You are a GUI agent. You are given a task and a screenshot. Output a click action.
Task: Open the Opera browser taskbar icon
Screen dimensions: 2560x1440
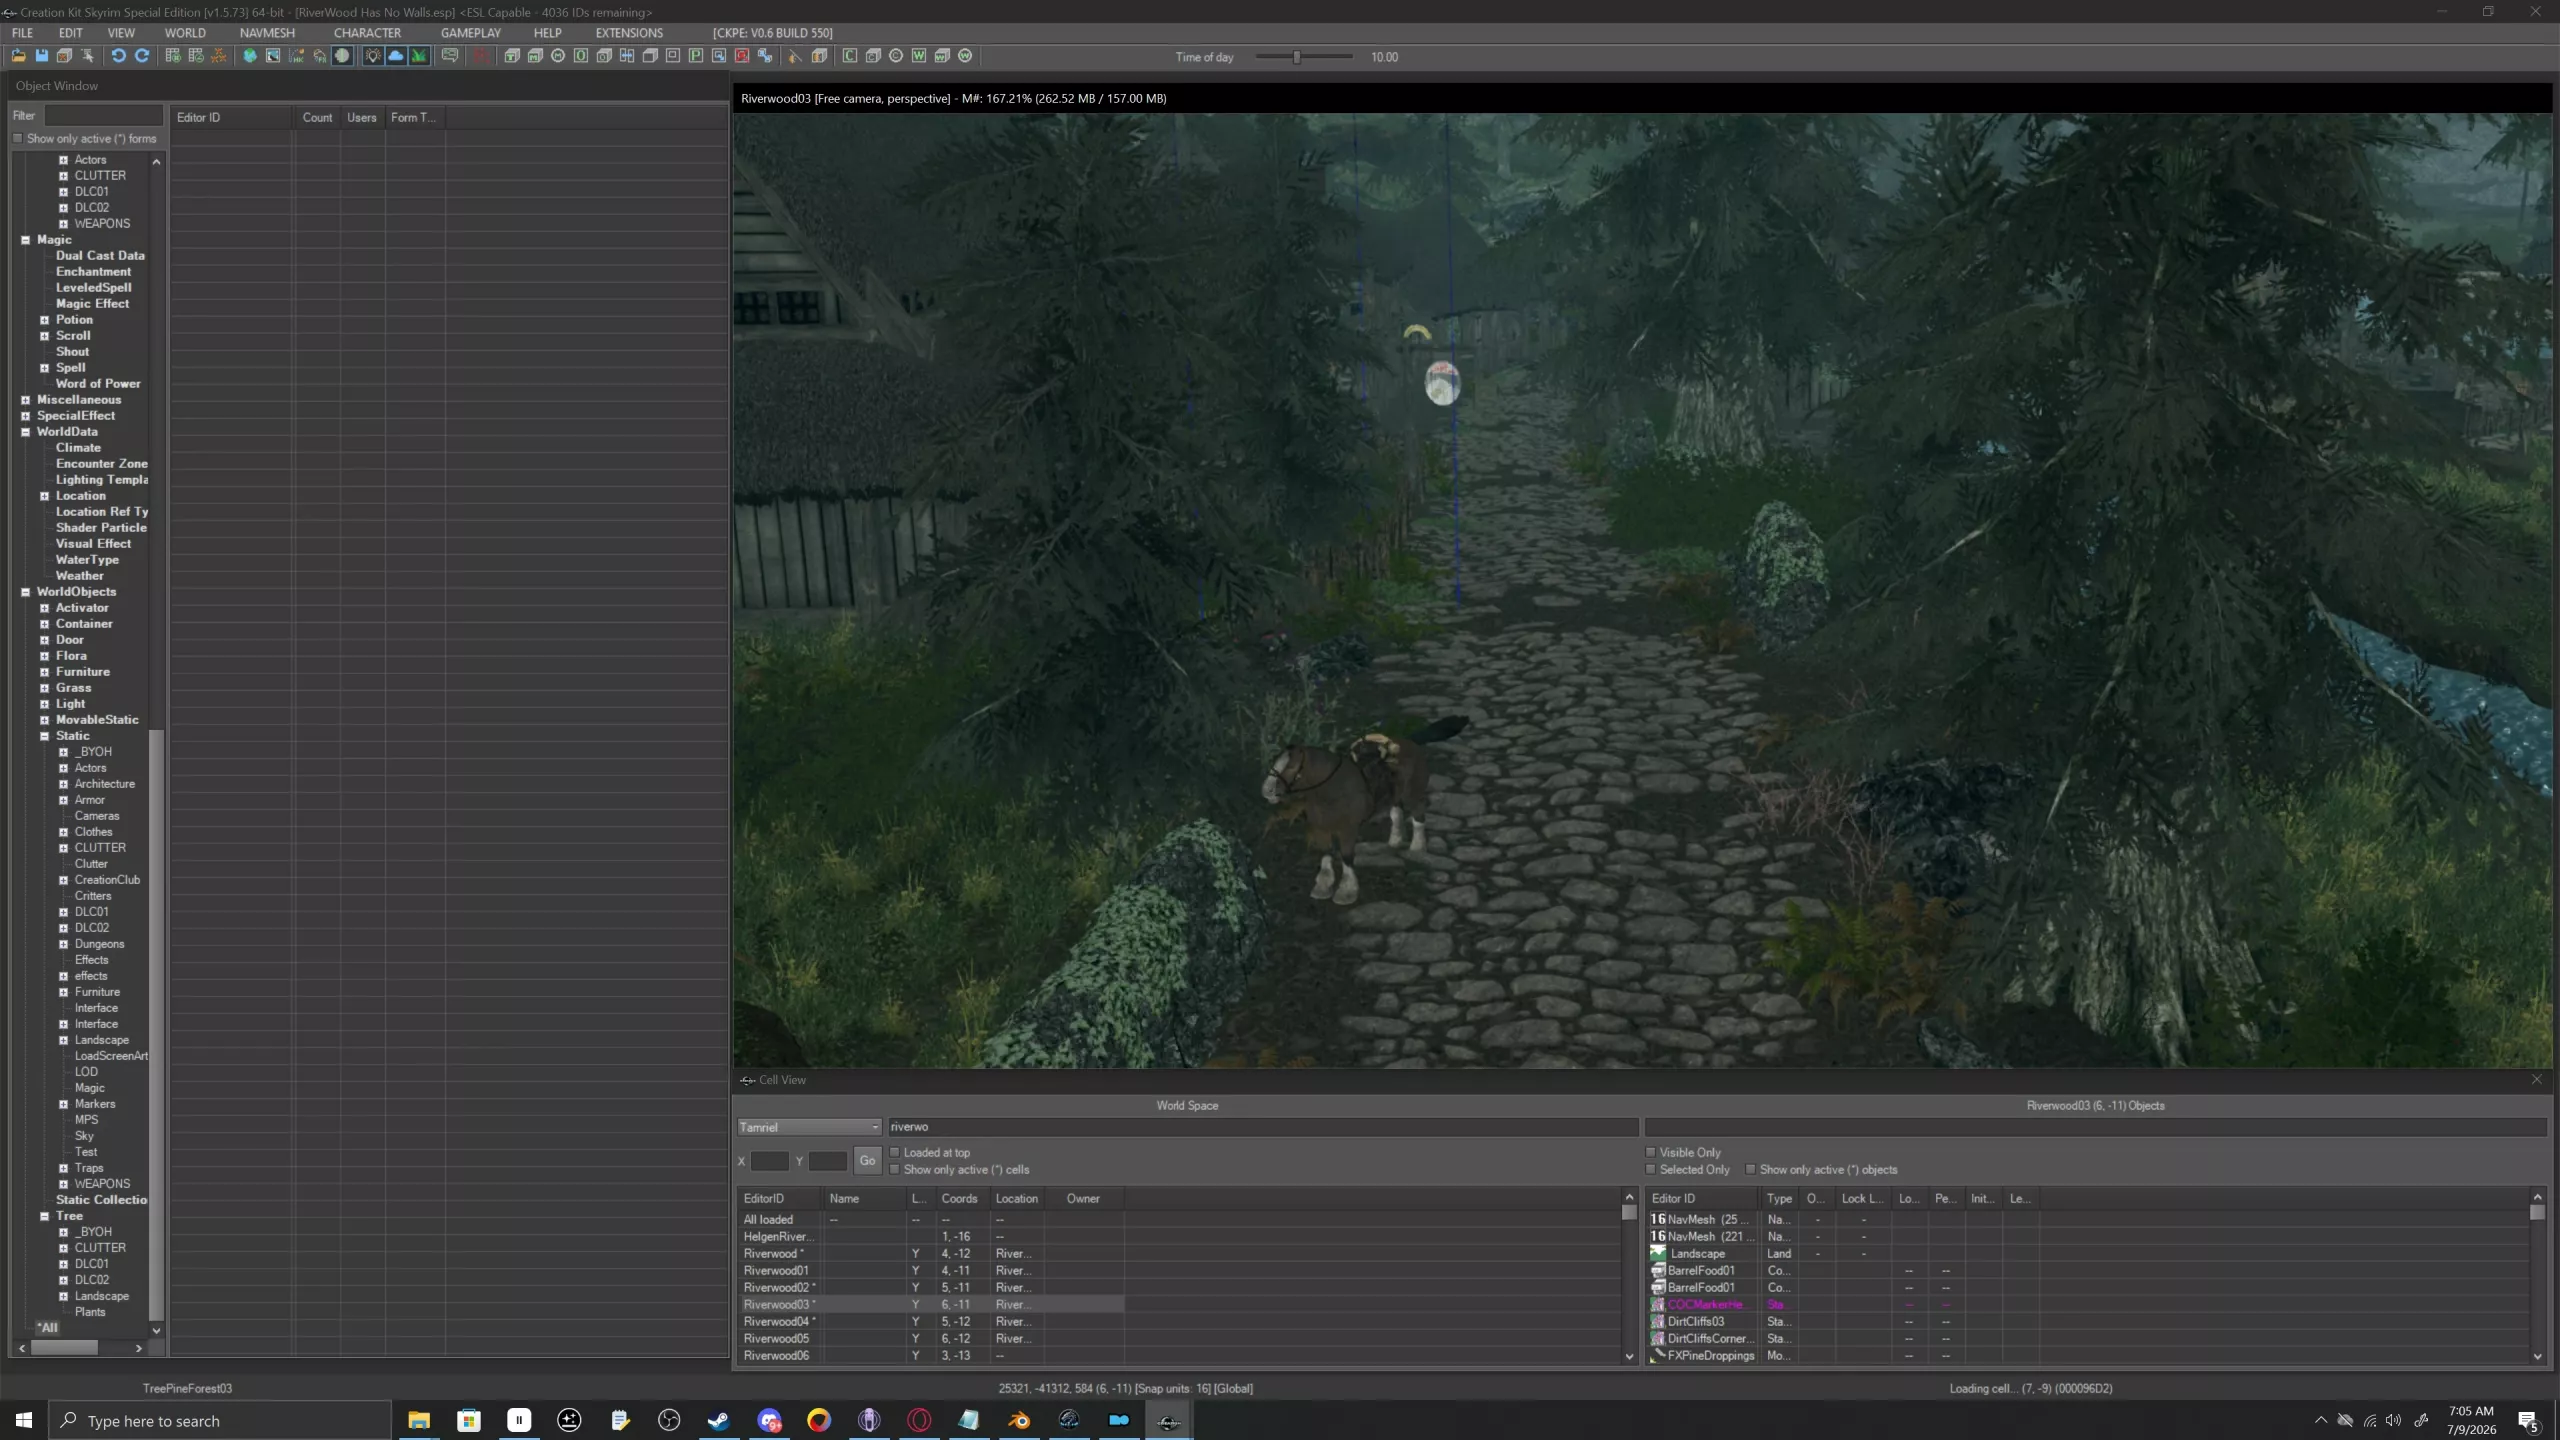919,1420
